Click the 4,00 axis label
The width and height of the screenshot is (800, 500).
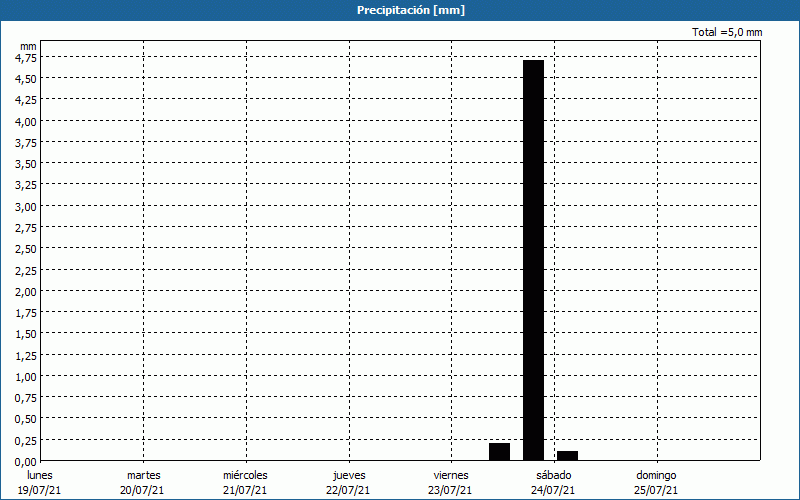click(x=26, y=122)
